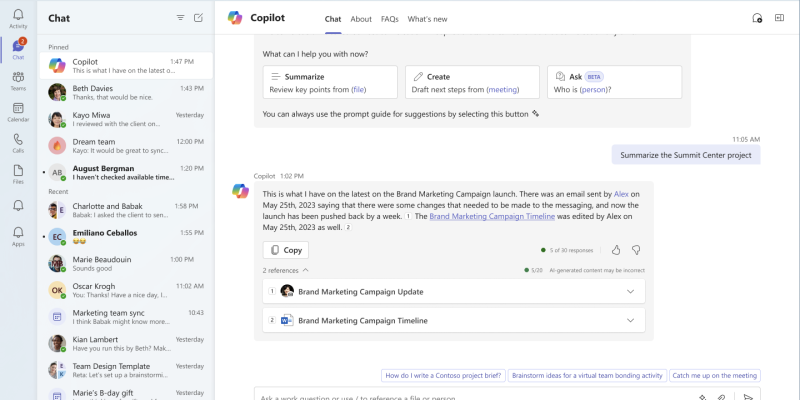
Task: Click the unlabeled bell icon below Files
Action: point(18,205)
